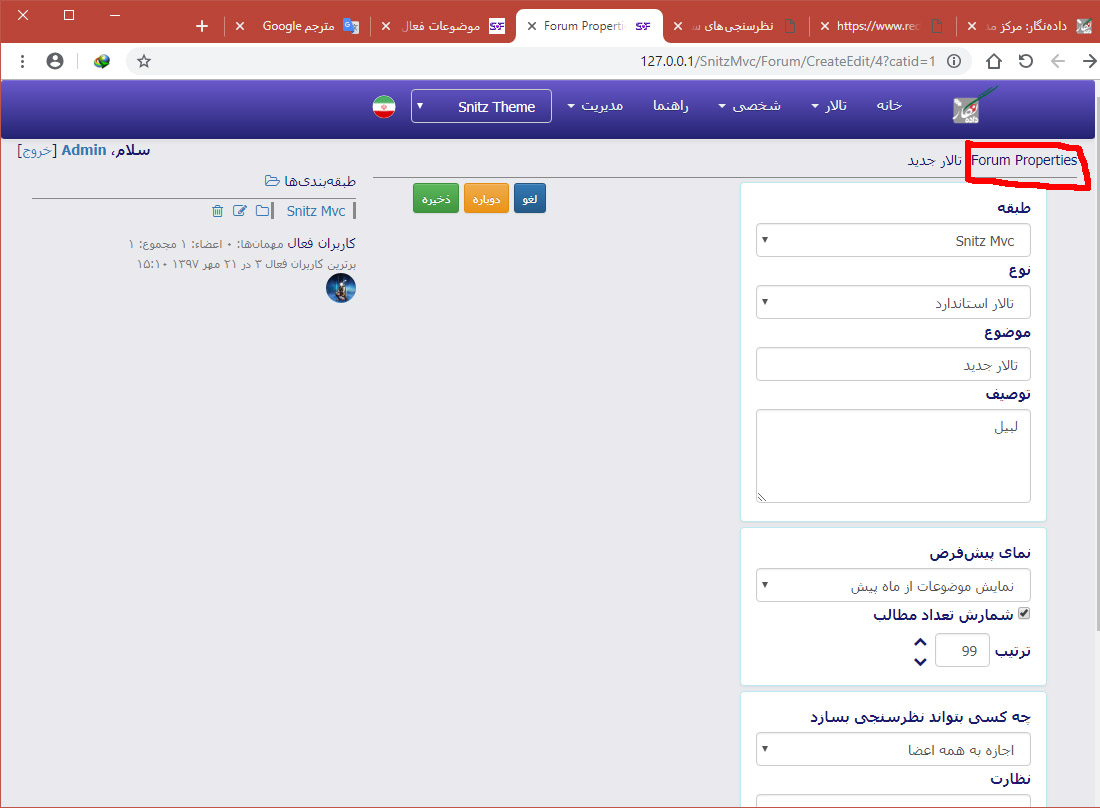Screen dimensions: 1100x808
Task: Open the browser profile account icon
Action: tap(55, 62)
